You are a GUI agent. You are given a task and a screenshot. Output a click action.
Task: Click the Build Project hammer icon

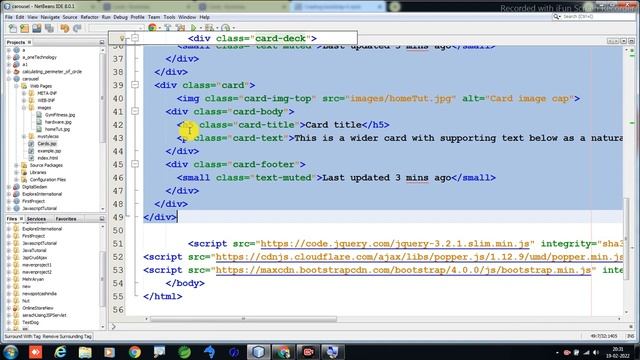point(167,27)
